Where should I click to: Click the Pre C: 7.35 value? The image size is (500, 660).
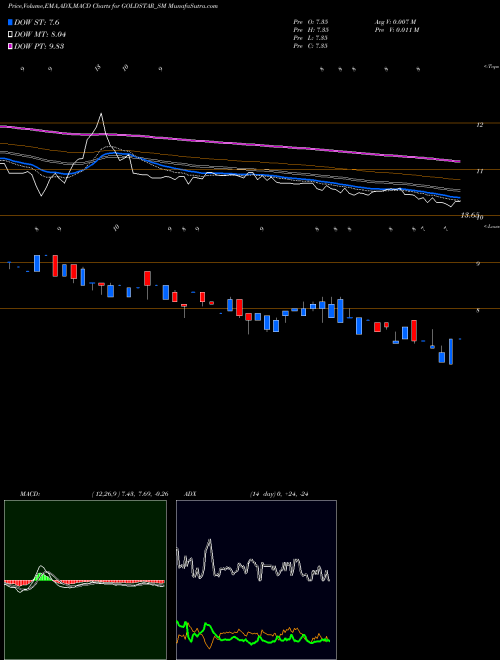(311, 46)
